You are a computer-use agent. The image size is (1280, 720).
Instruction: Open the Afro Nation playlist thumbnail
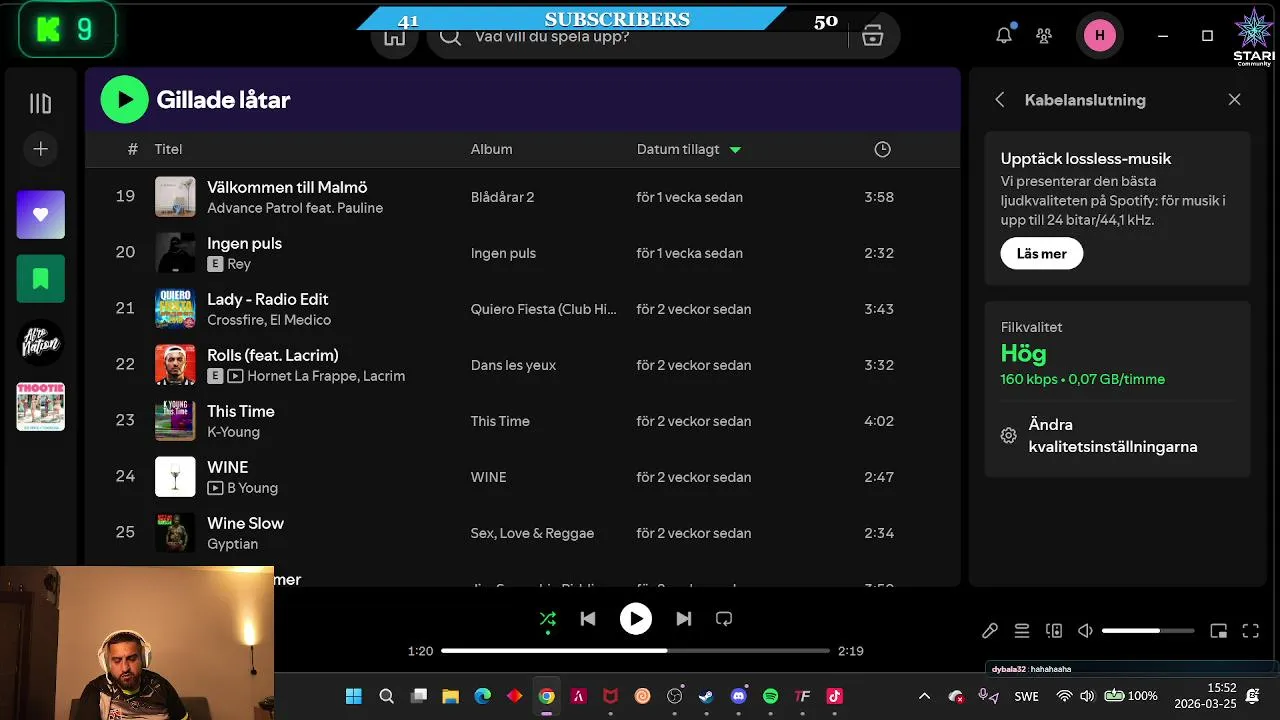[41, 343]
